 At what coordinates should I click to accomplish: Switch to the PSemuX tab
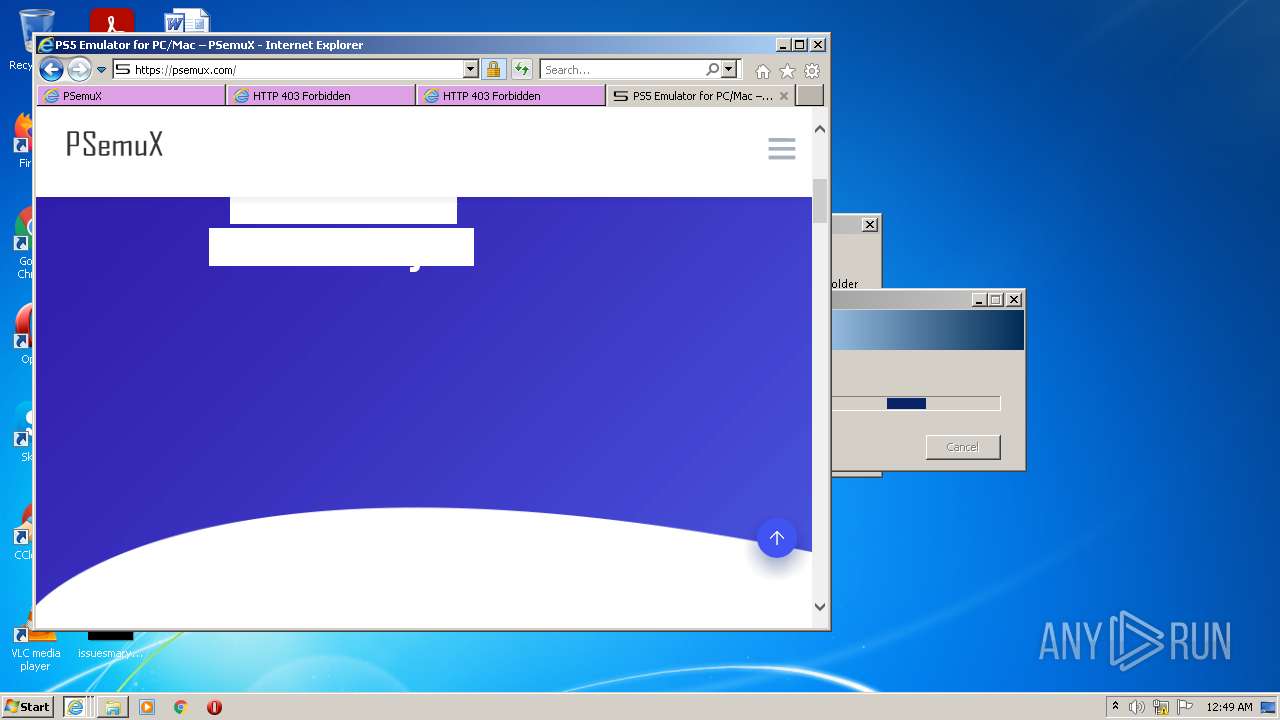[x=131, y=96]
